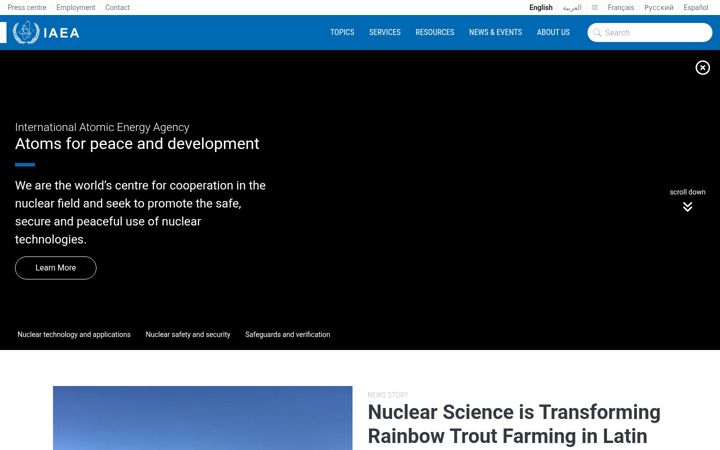The width and height of the screenshot is (720, 450).
Task: Go to the Press centre link
Action: 27,7
